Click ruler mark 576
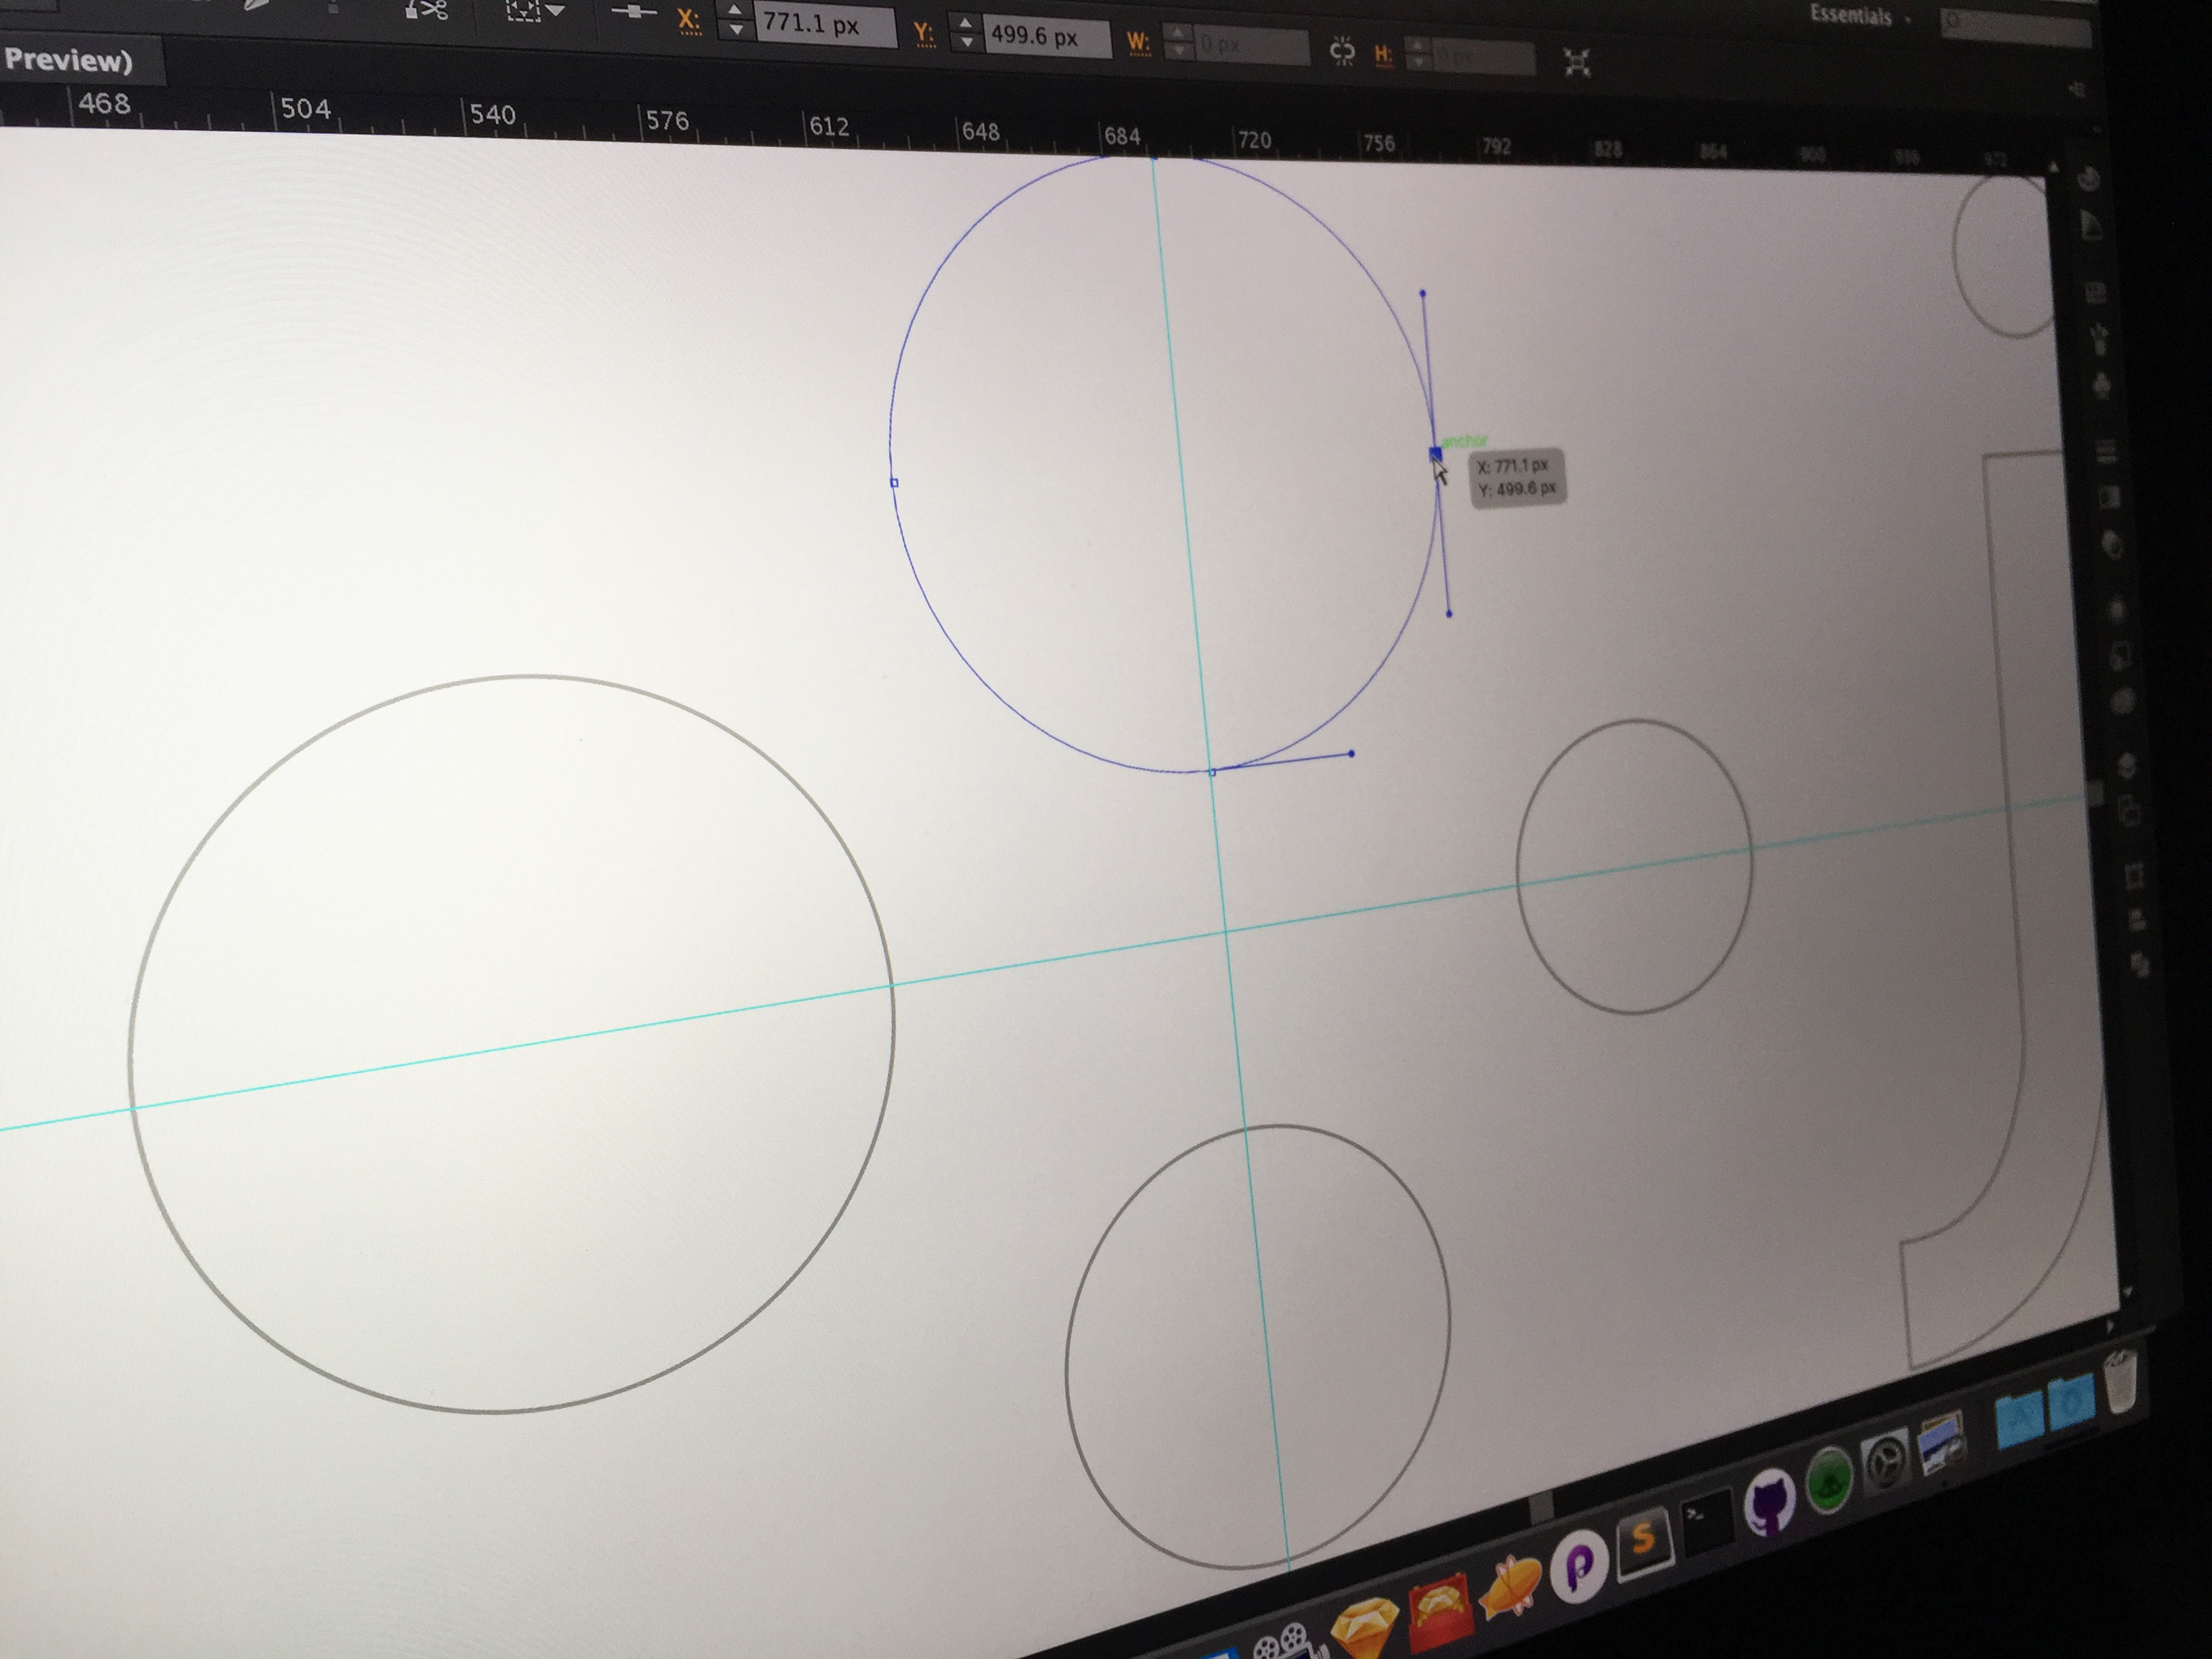The image size is (2212, 1659). (667, 121)
